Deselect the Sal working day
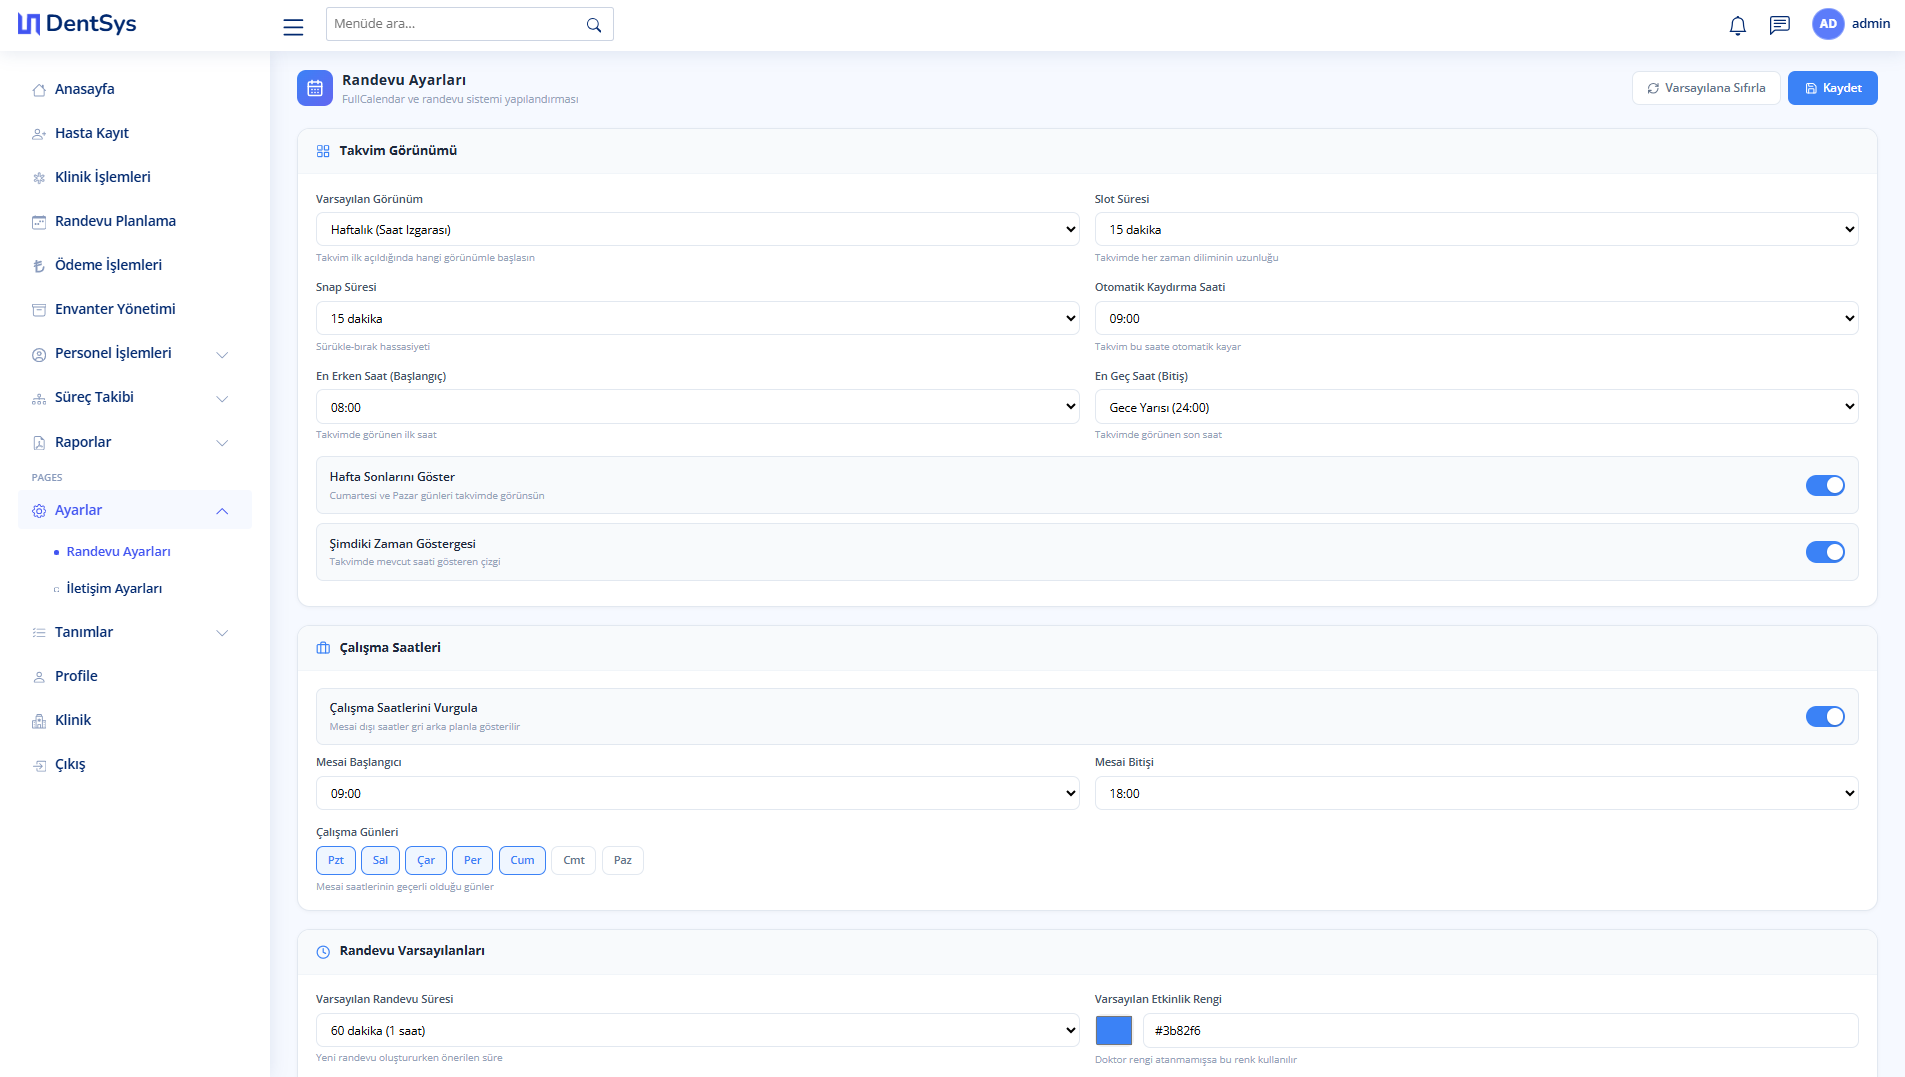 [x=380, y=860]
